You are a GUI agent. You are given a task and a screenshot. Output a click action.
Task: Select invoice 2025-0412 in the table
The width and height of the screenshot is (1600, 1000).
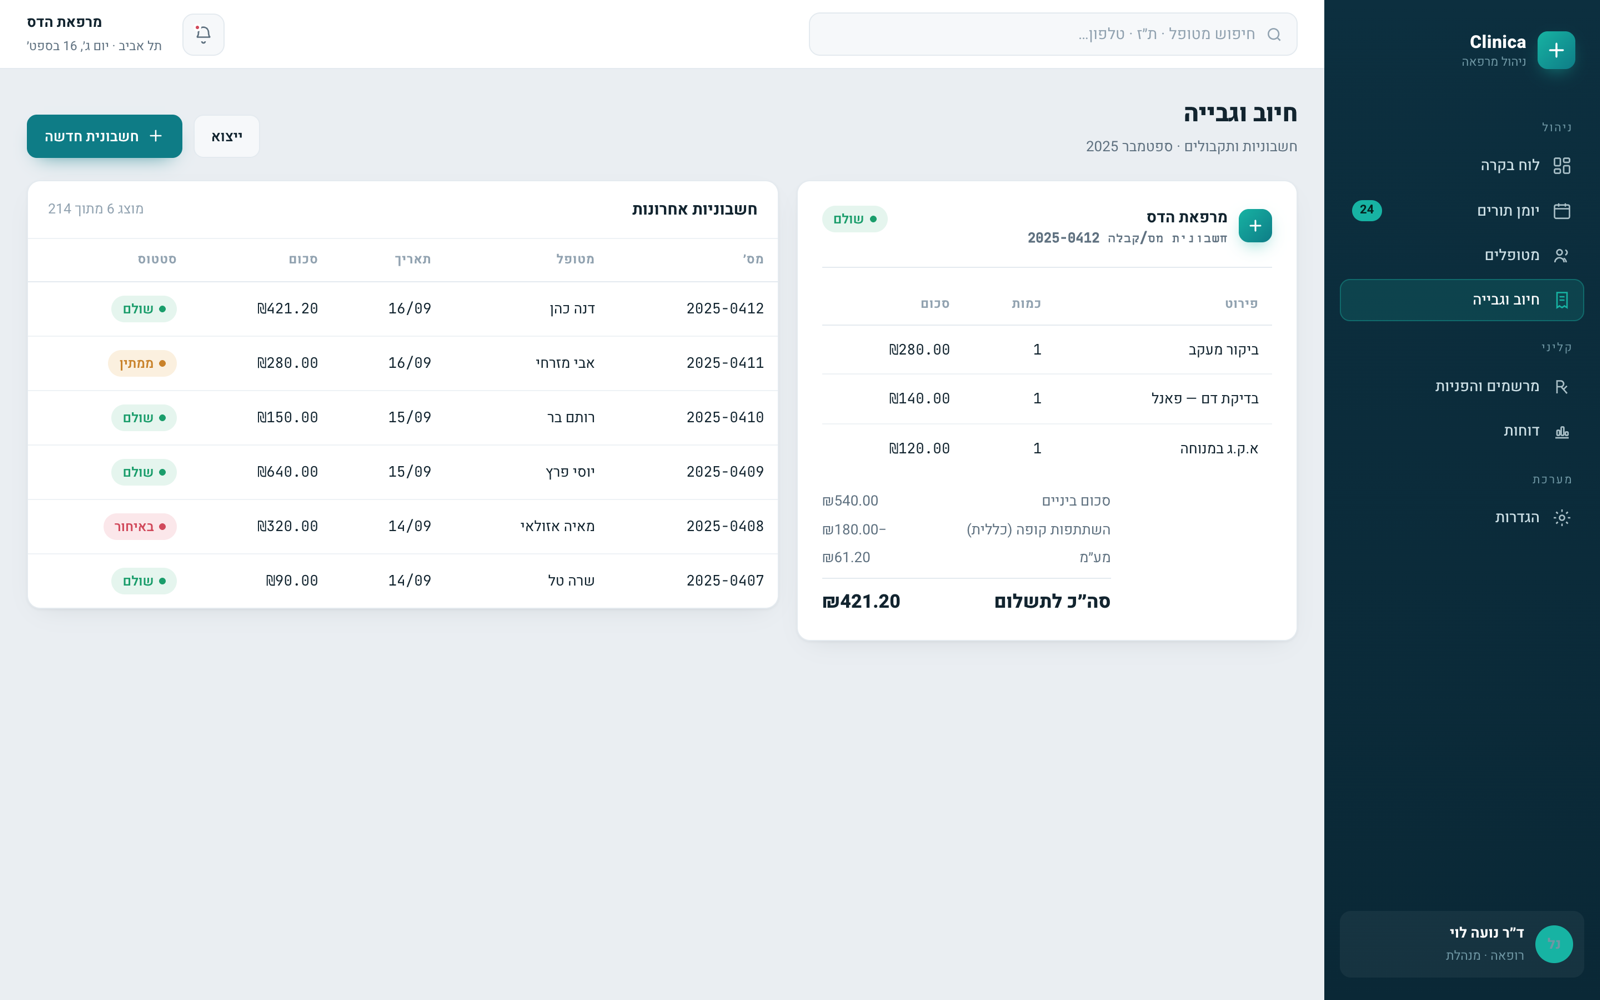tap(725, 309)
